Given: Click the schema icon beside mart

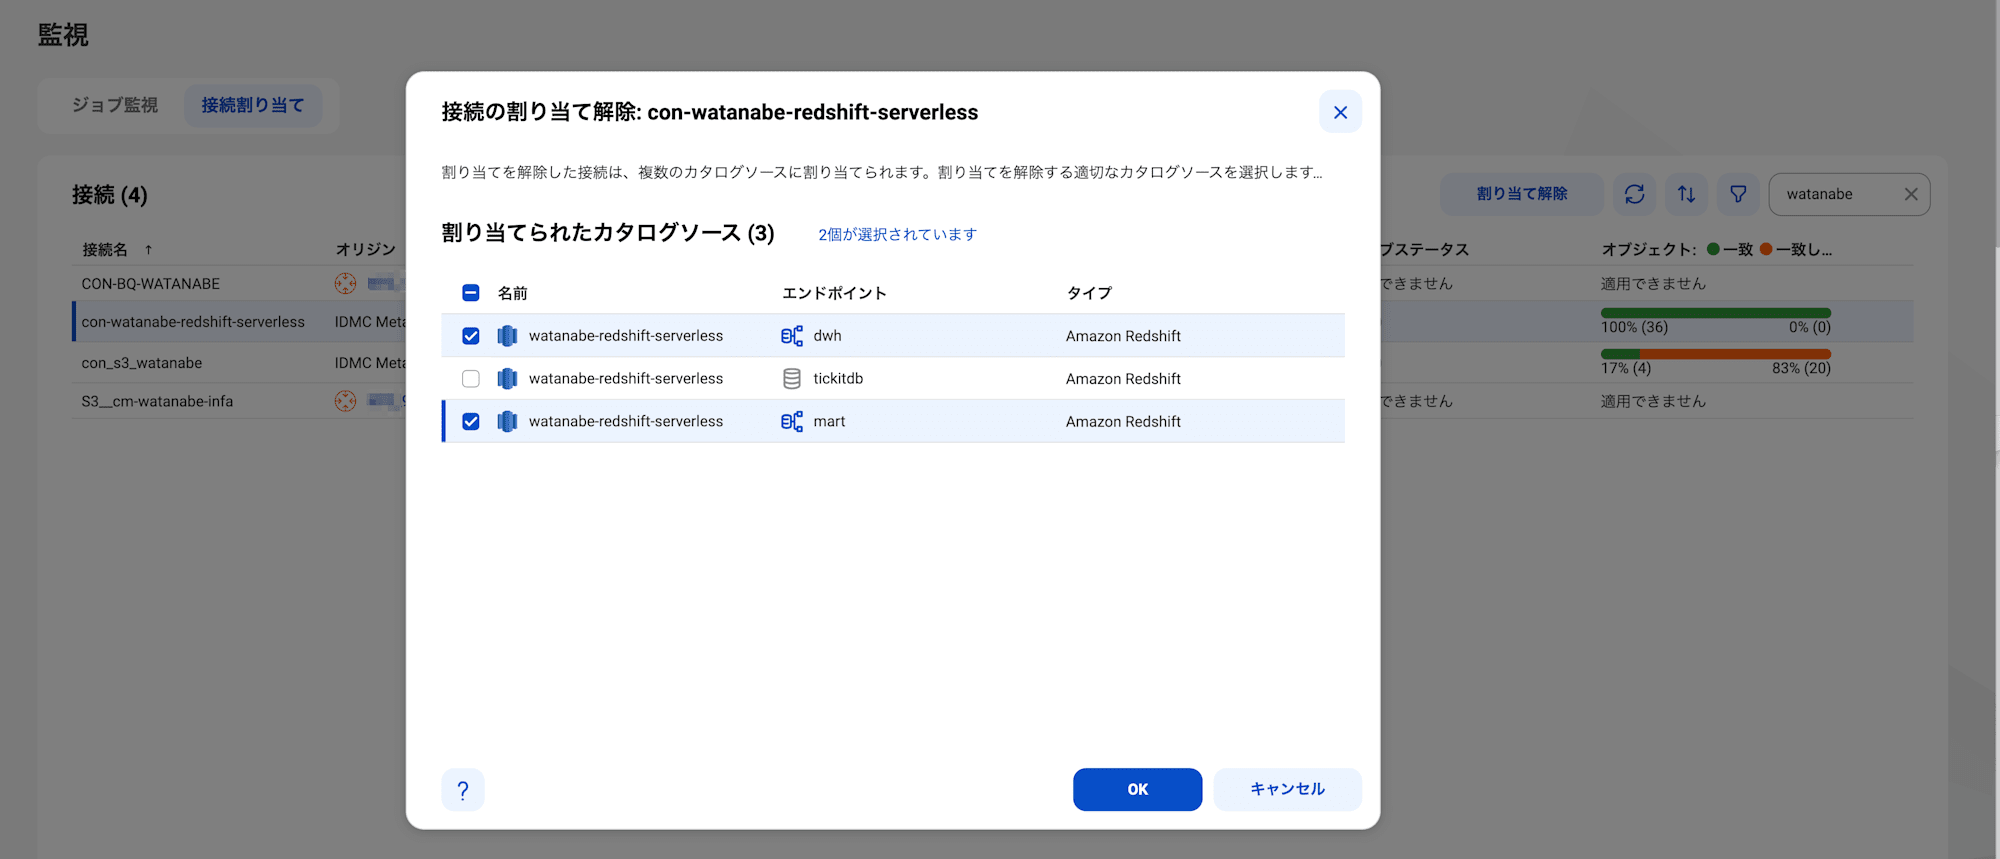Looking at the screenshot, I should coord(792,422).
